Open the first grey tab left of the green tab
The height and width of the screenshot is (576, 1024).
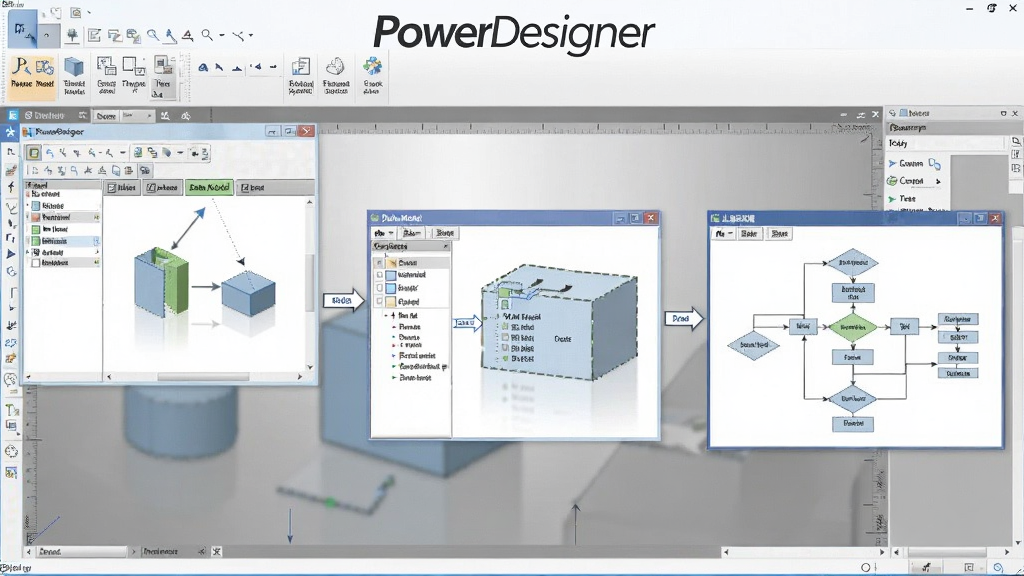pyautogui.click(x=122, y=187)
